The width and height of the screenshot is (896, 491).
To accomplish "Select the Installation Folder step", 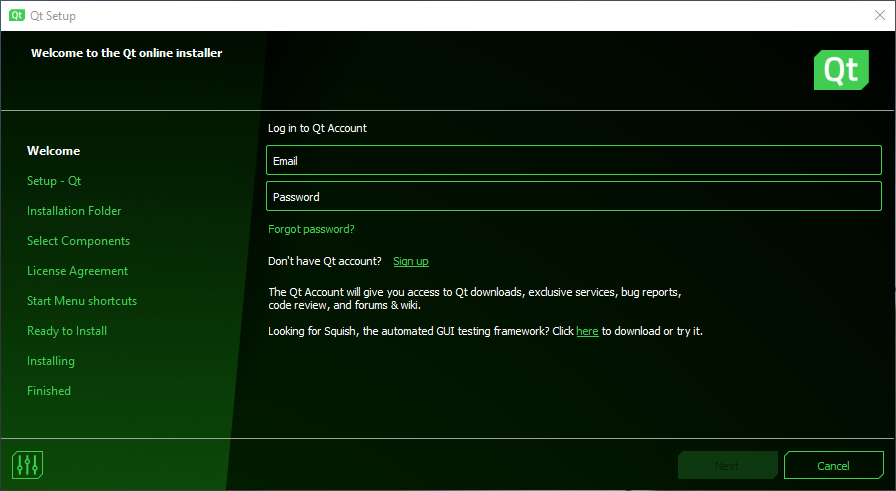I will (x=74, y=211).
